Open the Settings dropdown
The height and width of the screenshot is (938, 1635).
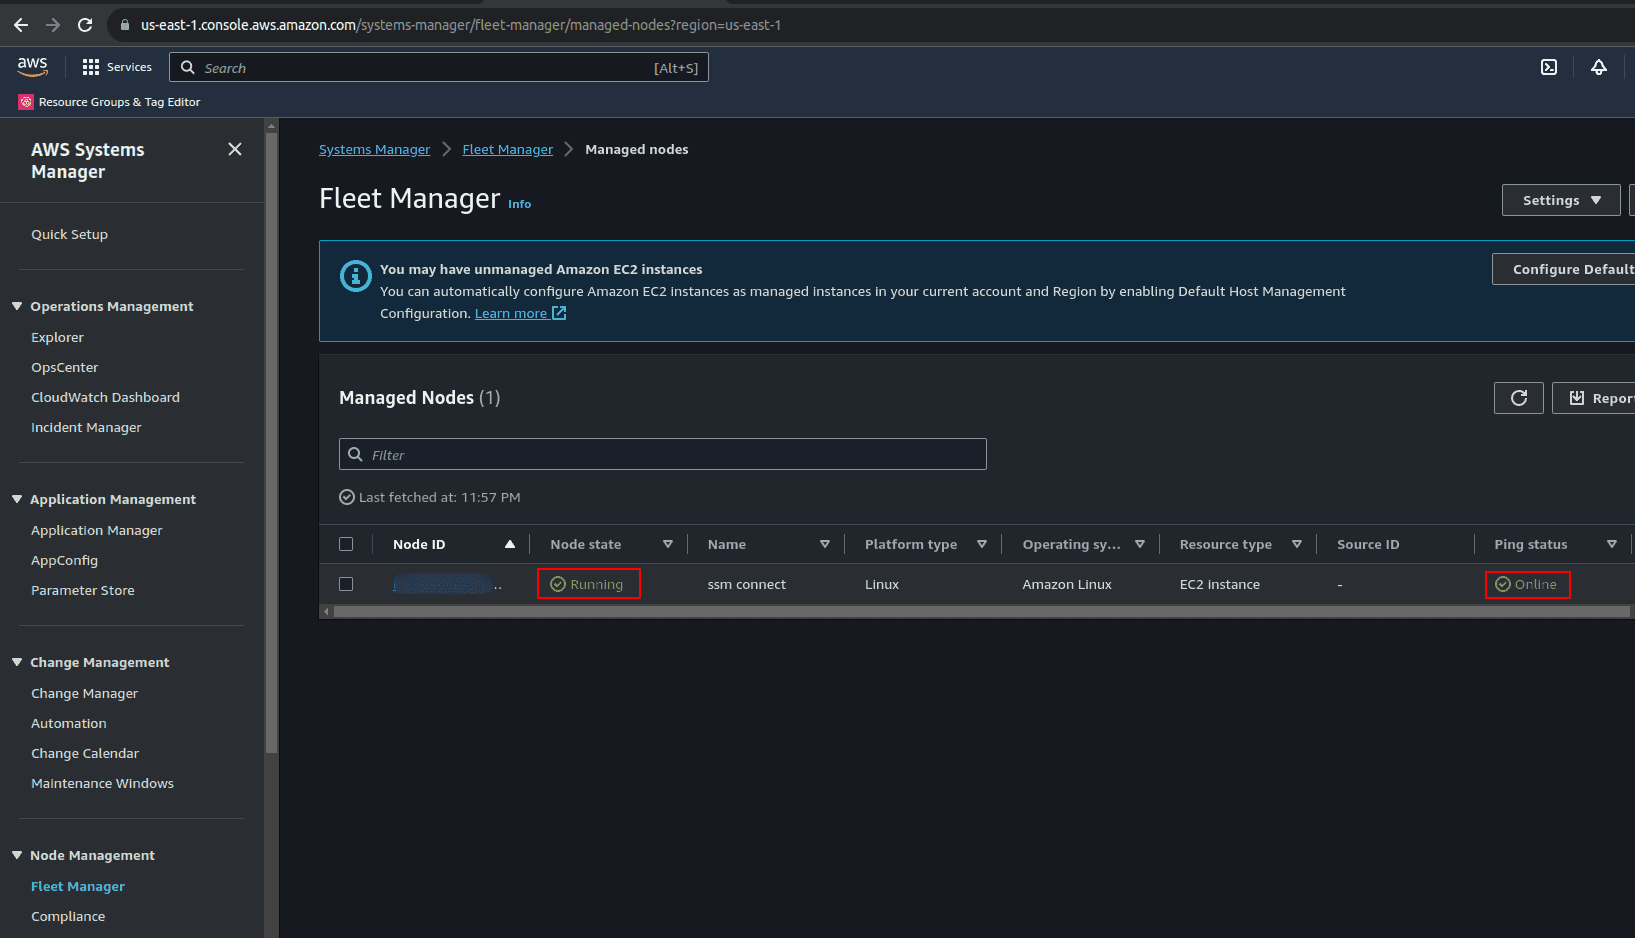[1560, 200]
